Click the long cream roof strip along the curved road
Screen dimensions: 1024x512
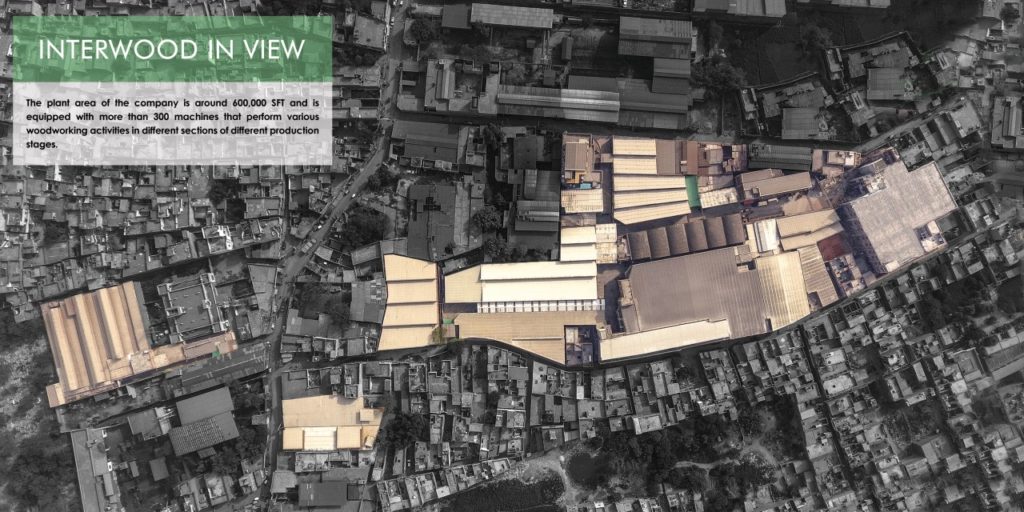(x=663, y=340)
